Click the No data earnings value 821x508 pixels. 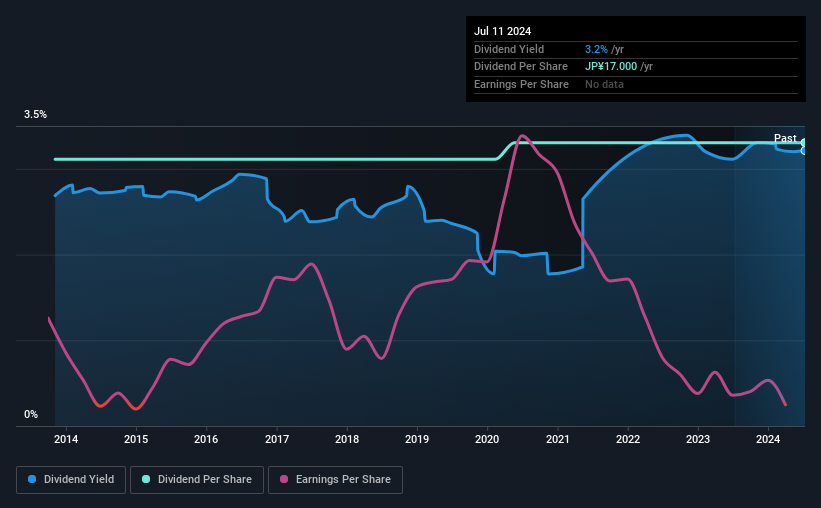point(604,84)
